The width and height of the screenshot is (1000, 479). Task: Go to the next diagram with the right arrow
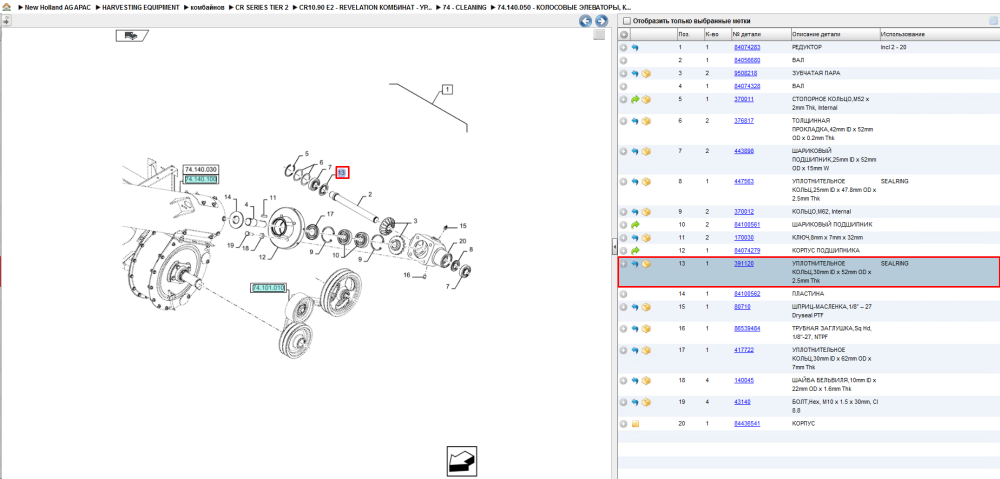[x=601, y=21]
